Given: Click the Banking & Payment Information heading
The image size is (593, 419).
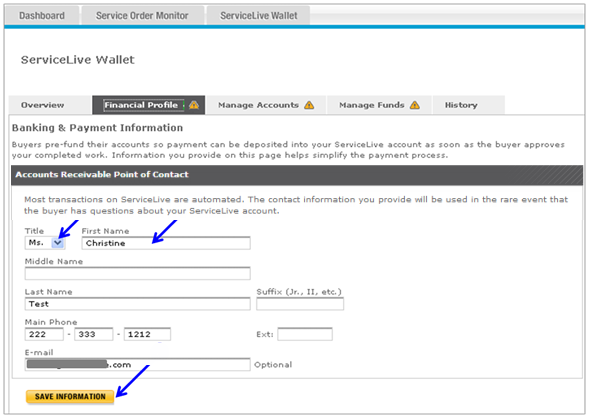Looking at the screenshot, I should point(98,128).
